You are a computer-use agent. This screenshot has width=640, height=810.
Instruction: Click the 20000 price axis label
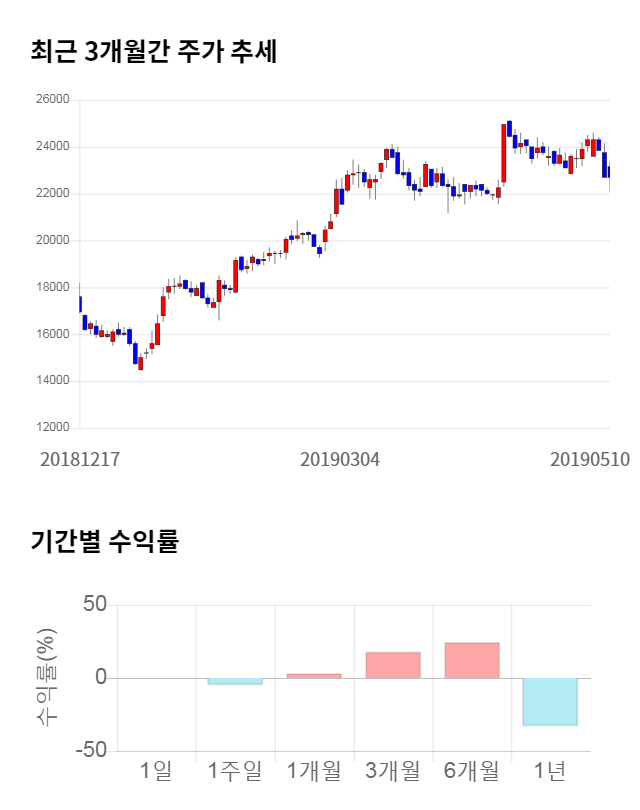[x=52, y=240]
